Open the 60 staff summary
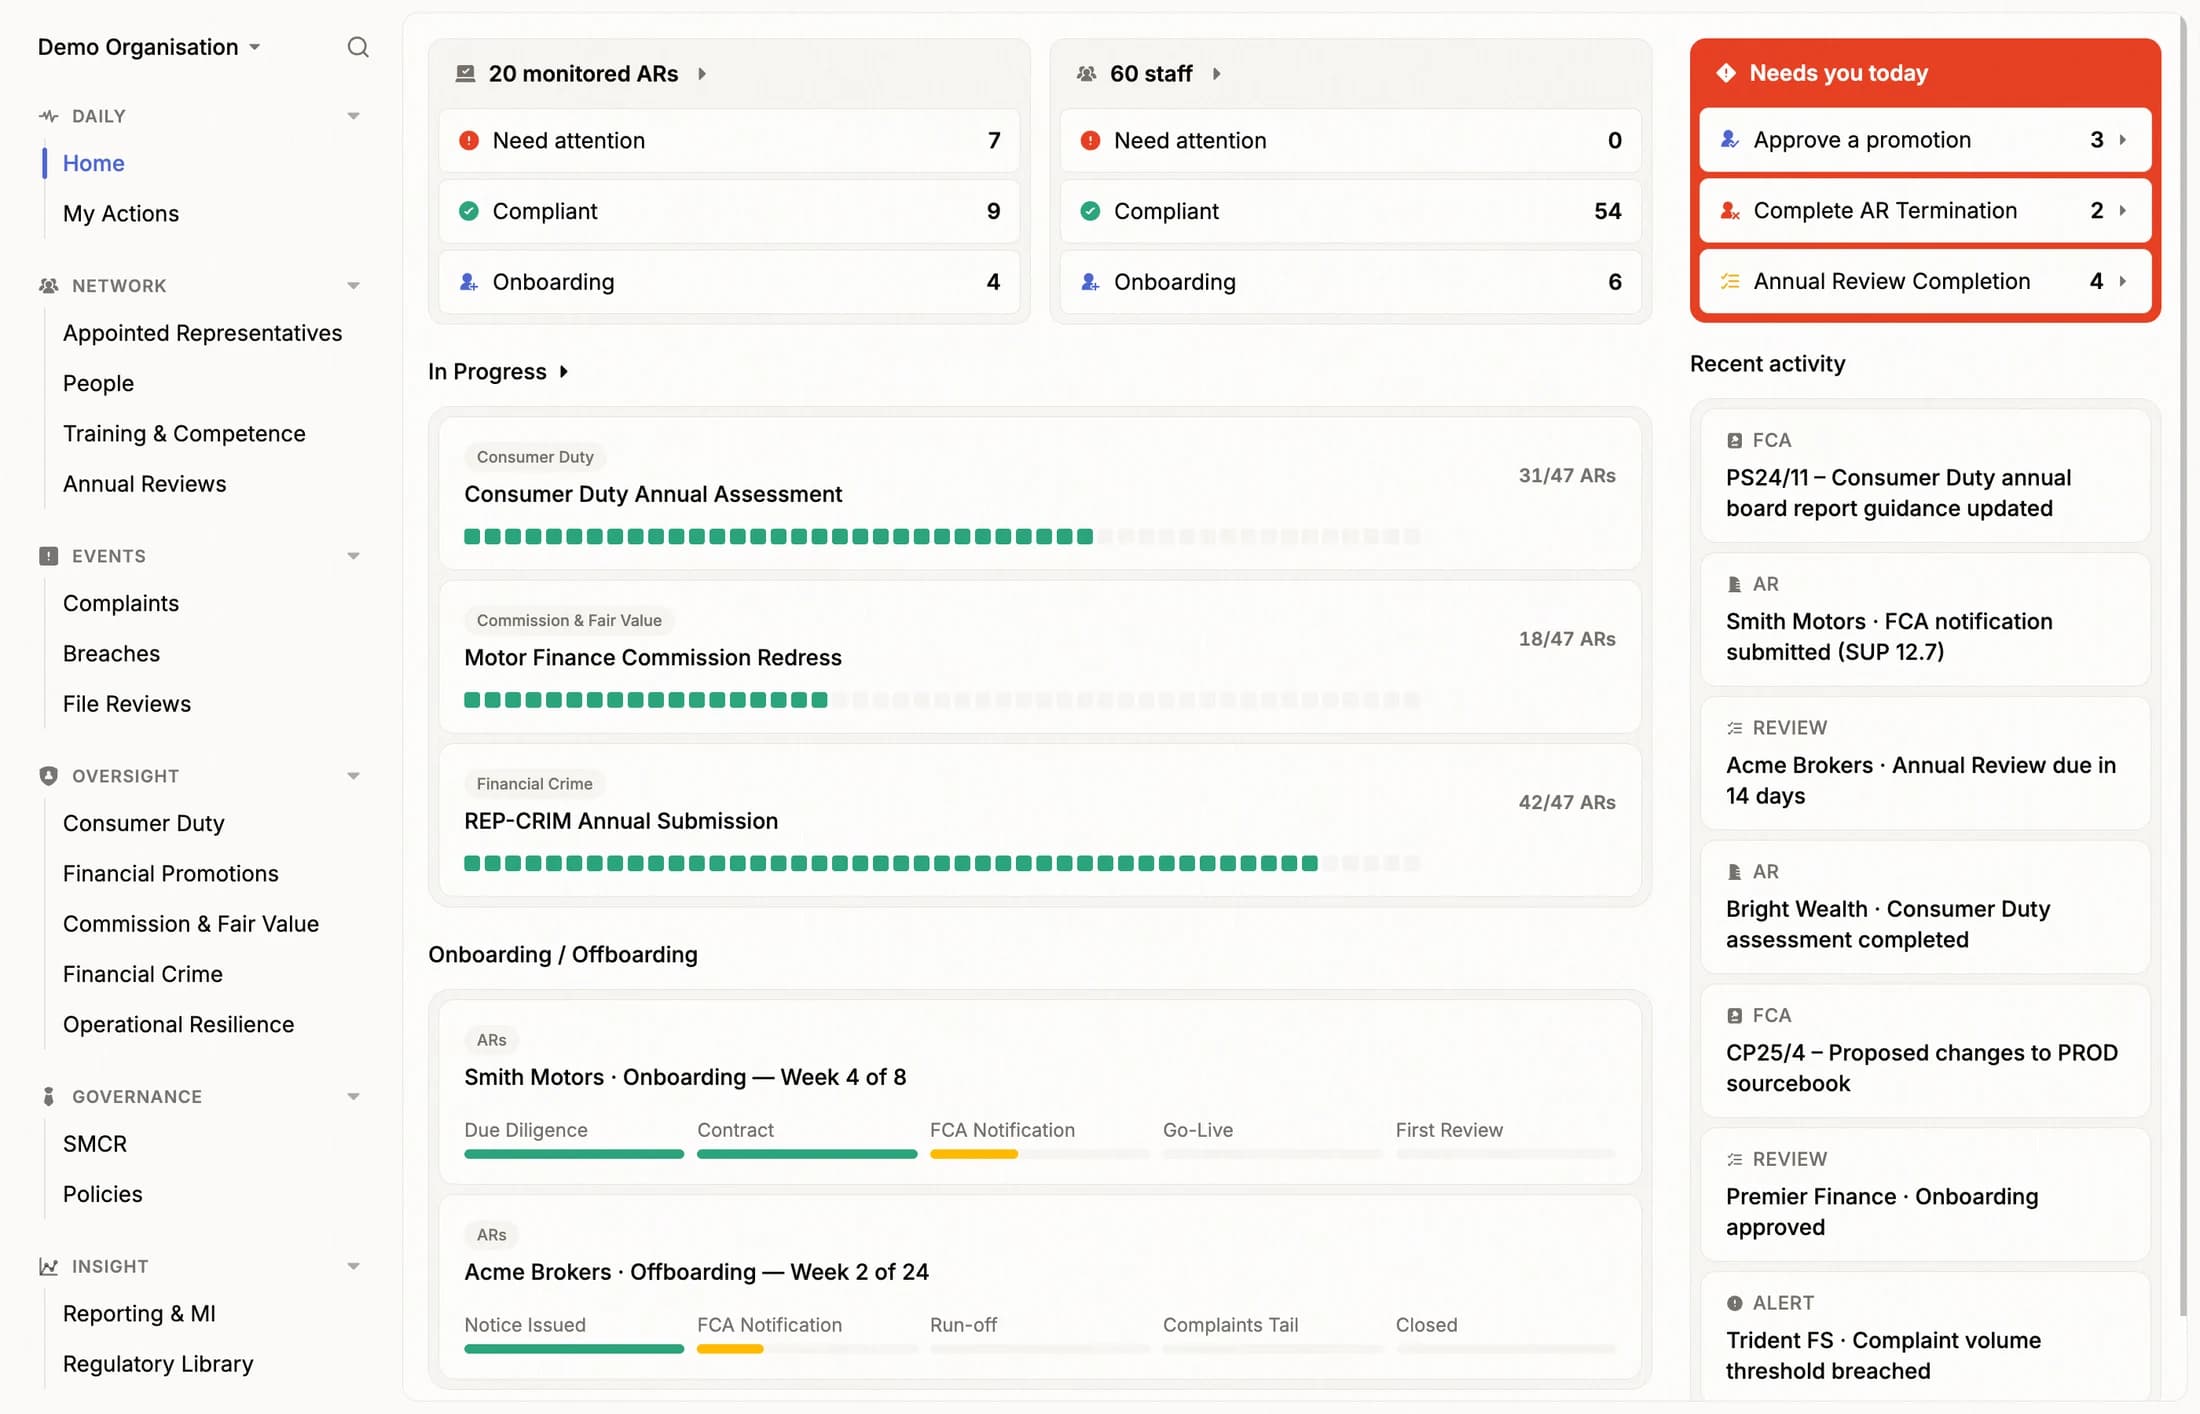2200x1414 pixels. (x=1150, y=74)
